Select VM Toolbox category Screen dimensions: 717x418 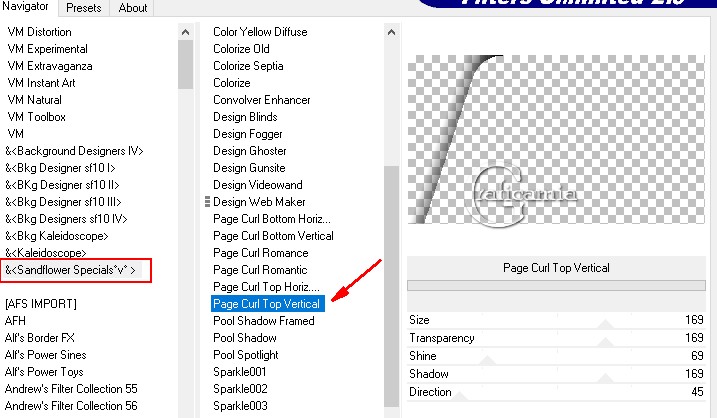[x=37, y=117]
